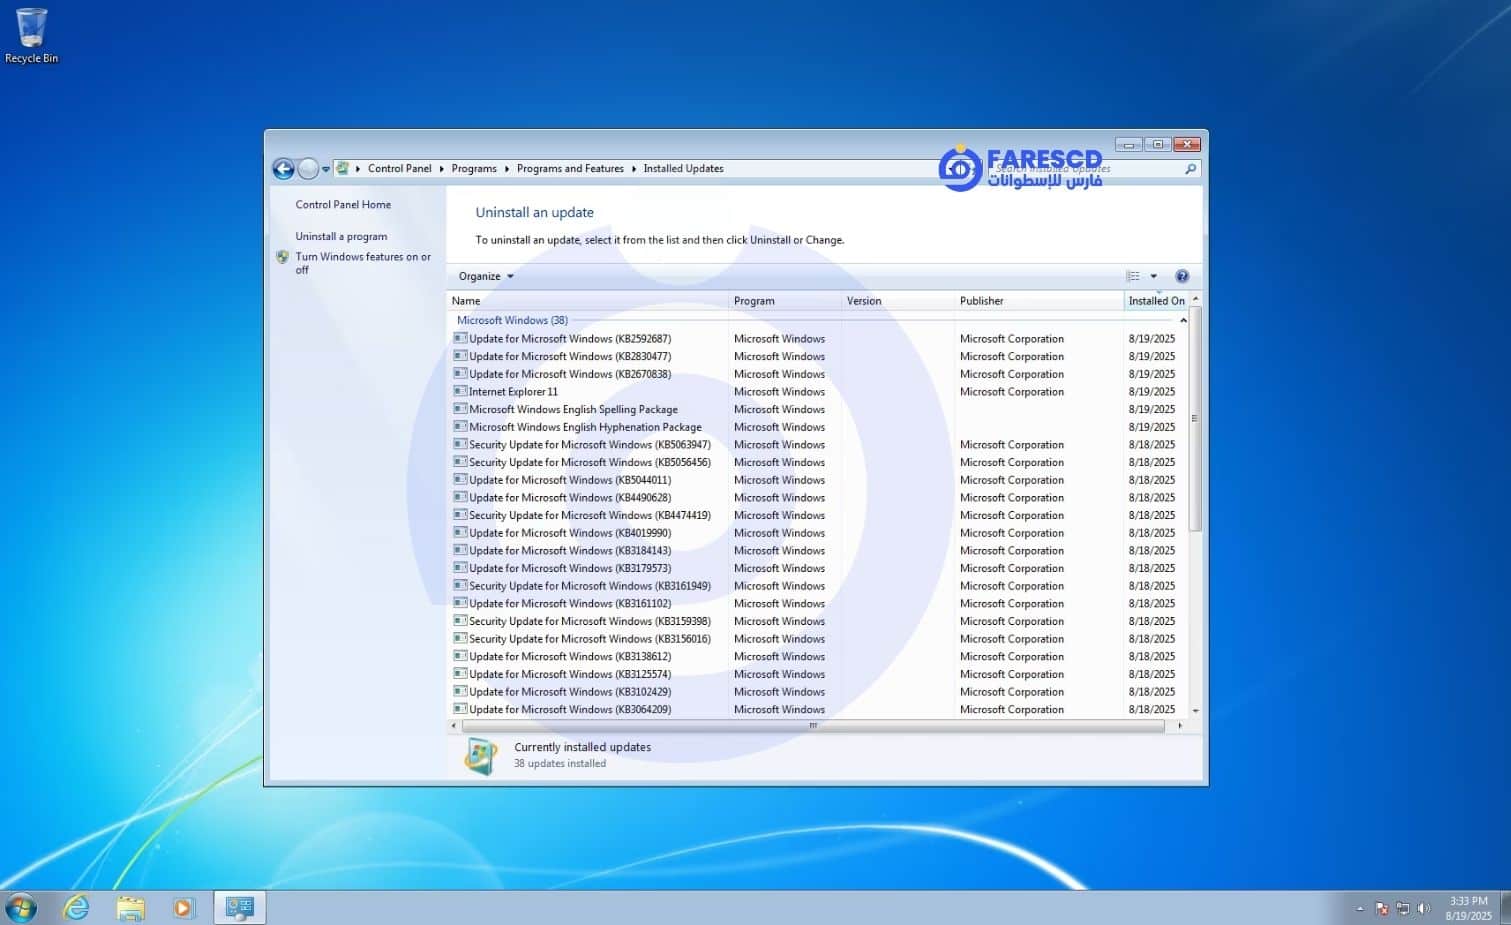Image resolution: width=1511 pixels, height=925 pixels.
Task: Select Microsoft Windows English Hyphenation Package
Action: [817, 427]
